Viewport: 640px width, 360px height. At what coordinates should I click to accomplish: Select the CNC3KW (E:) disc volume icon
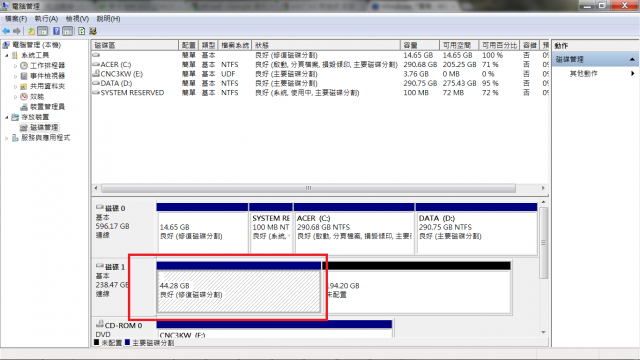pos(96,74)
